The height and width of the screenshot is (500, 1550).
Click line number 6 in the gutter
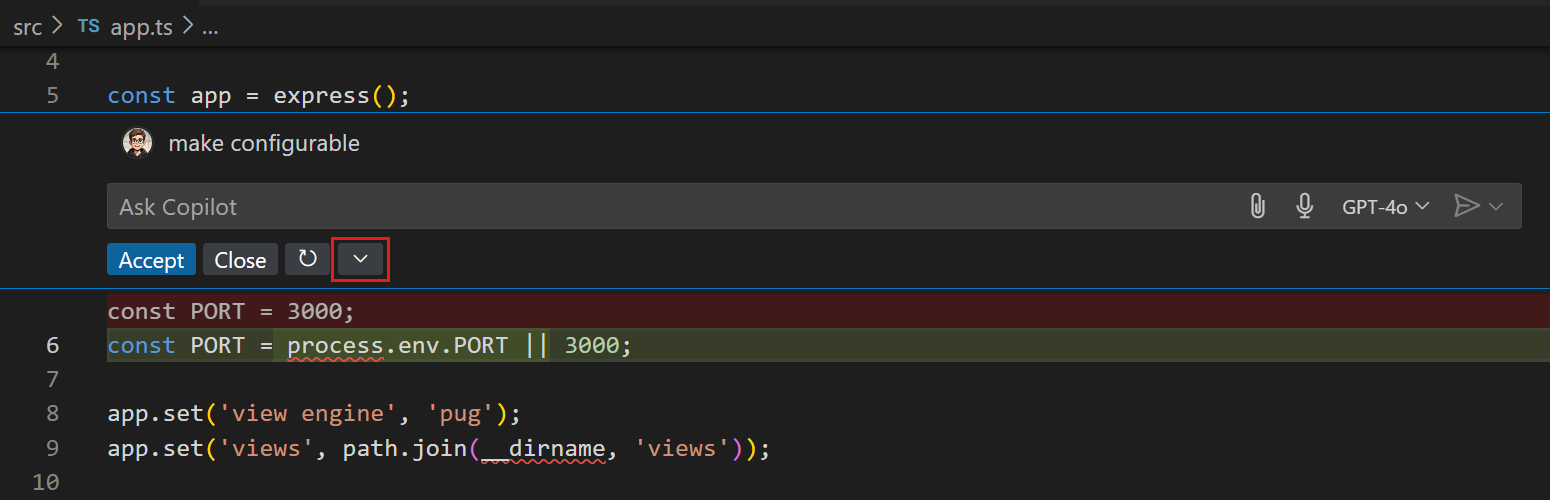tap(52, 346)
